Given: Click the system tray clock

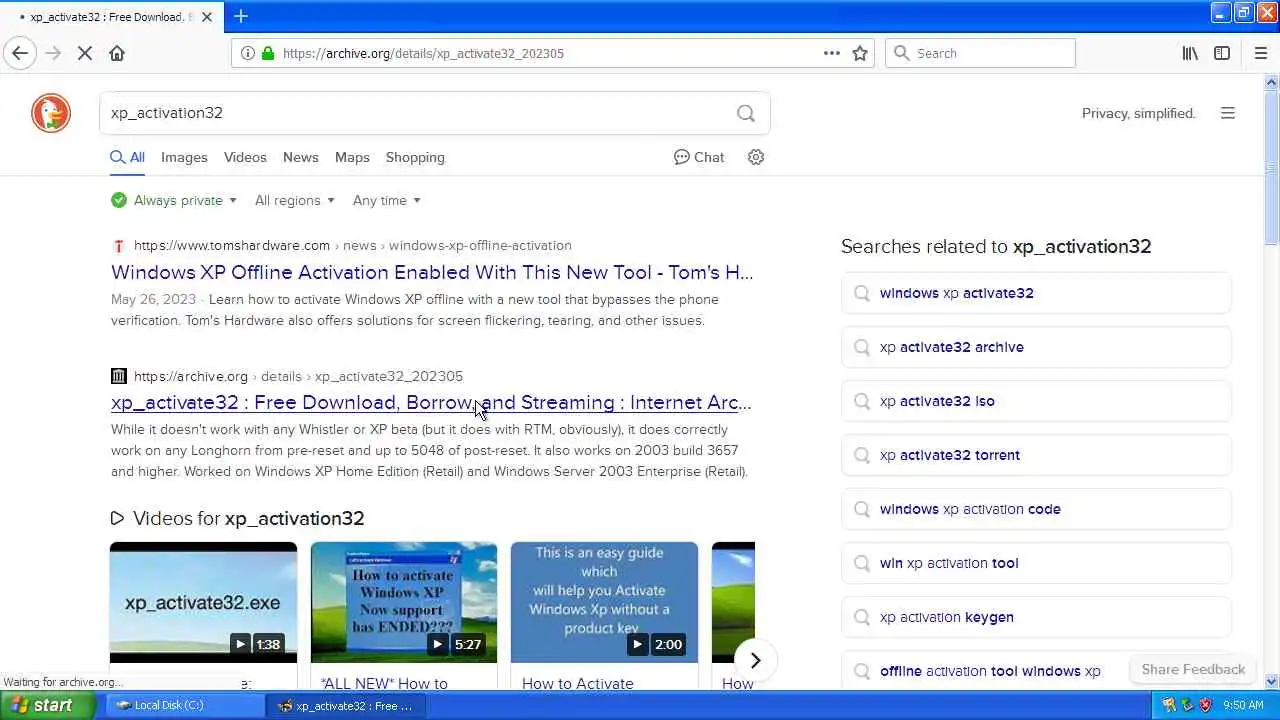Looking at the screenshot, I should tap(1243, 705).
